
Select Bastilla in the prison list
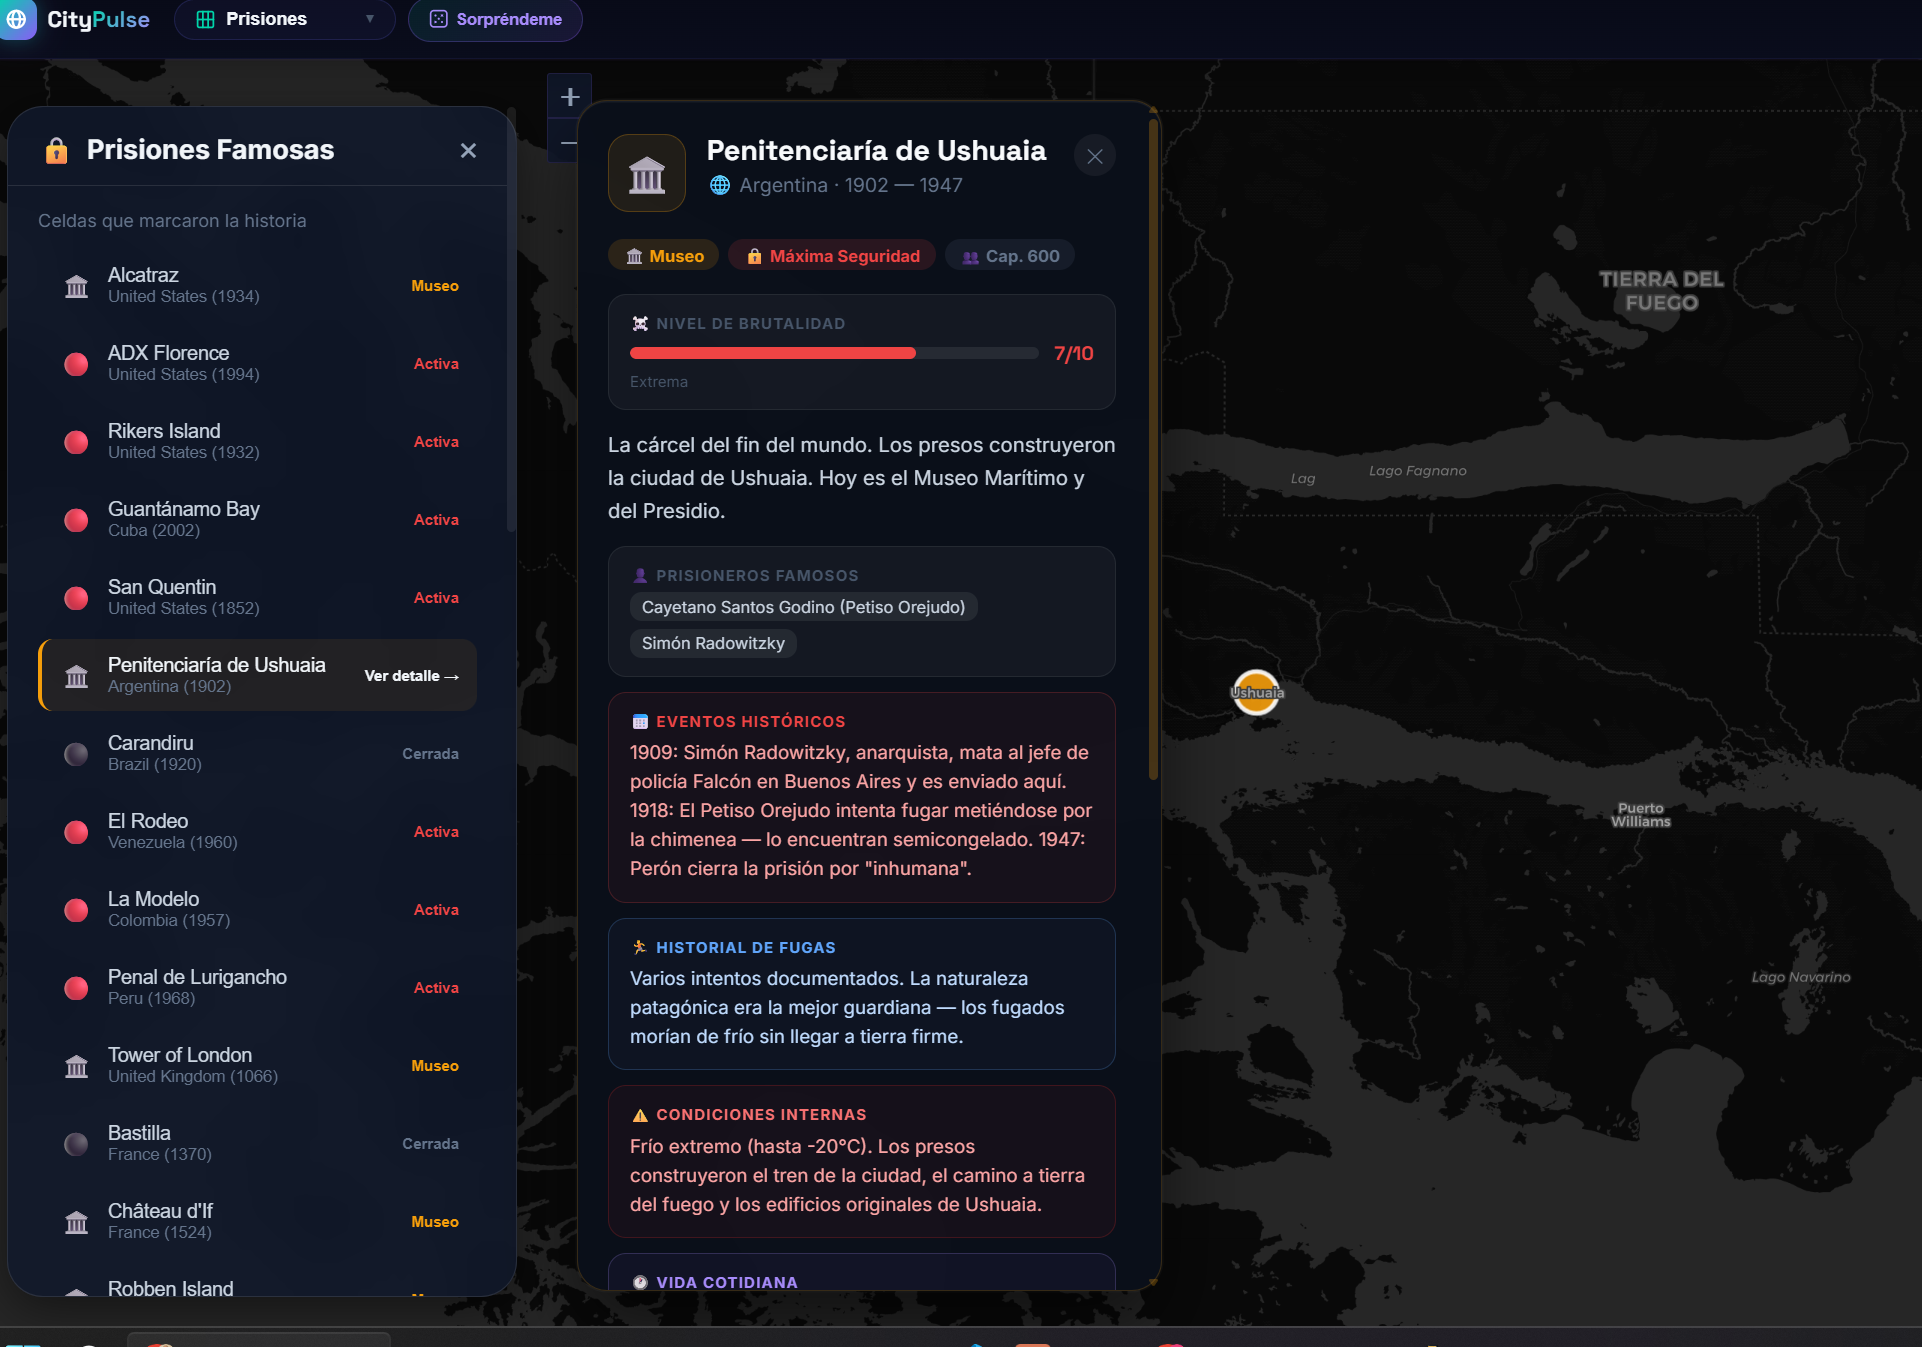click(x=258, y=1143)
